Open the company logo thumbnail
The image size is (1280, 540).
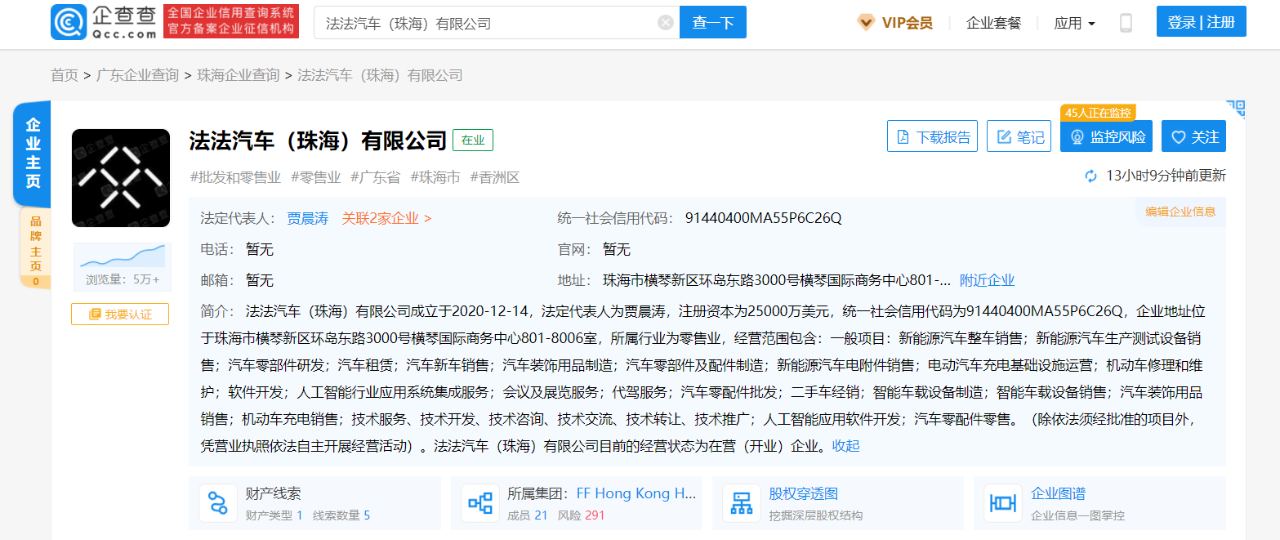[x=121, y=178]
